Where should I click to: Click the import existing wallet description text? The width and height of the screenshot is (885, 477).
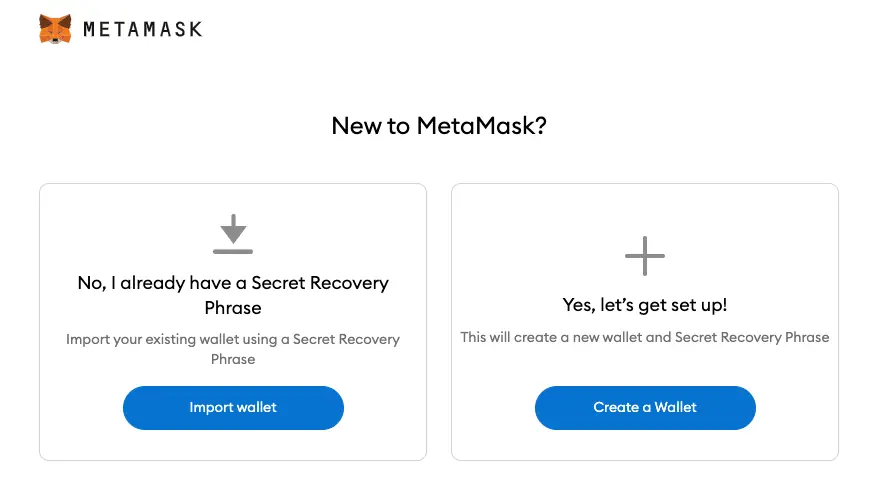pos(233,349)
